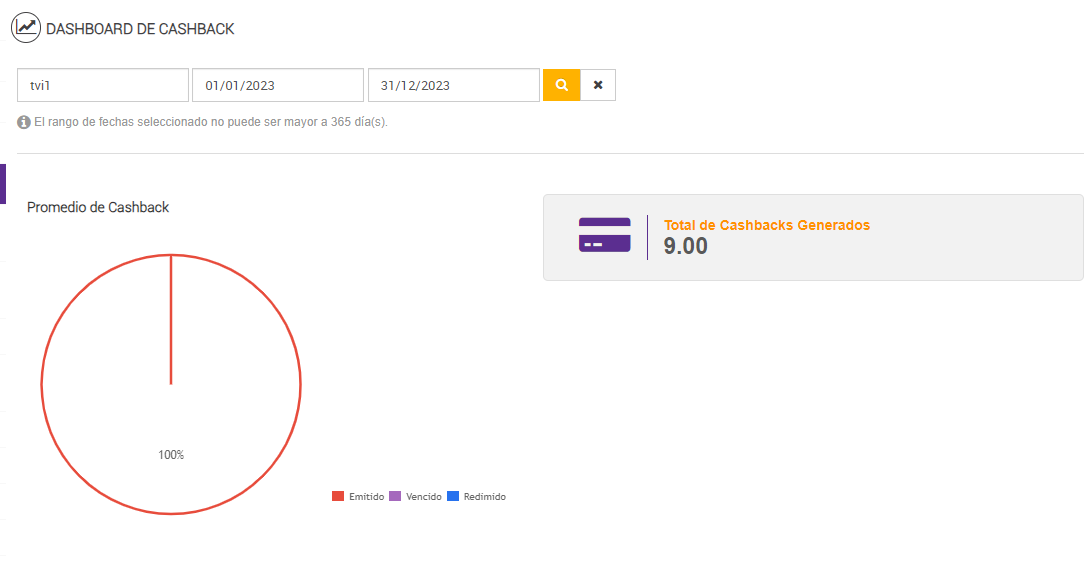Open the start date field 01/01/2023
This screenshot has width=1091, height=587.
(x=278, y=85)
